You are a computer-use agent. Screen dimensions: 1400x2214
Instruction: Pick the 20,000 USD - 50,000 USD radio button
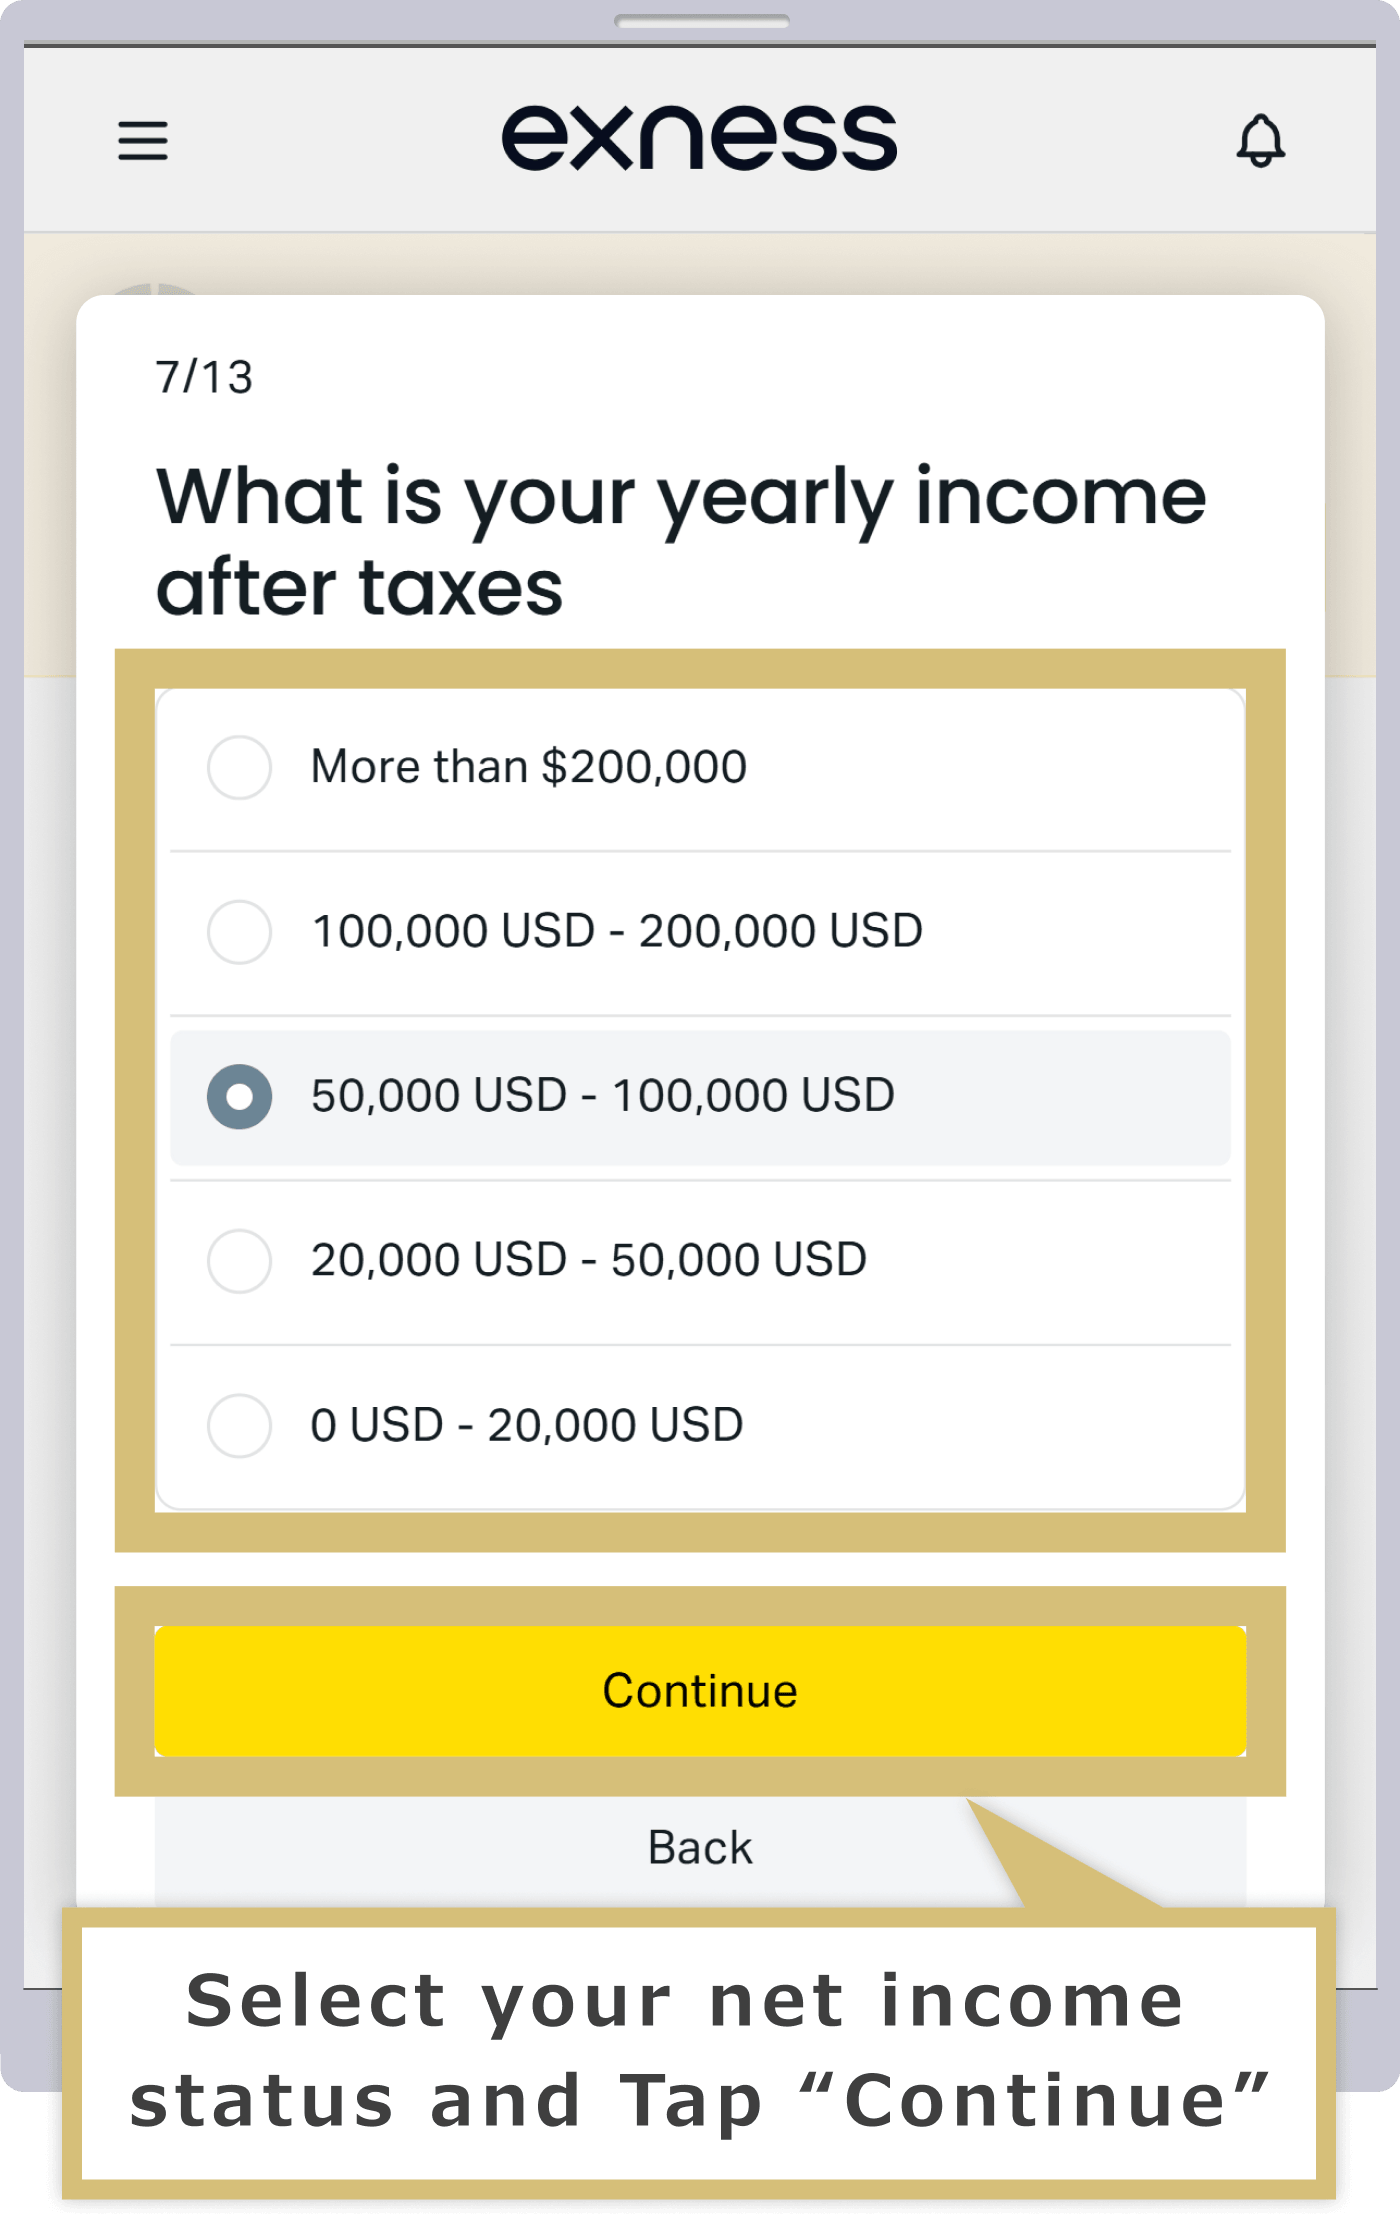pyautogui.click(x=239, y=1260)
